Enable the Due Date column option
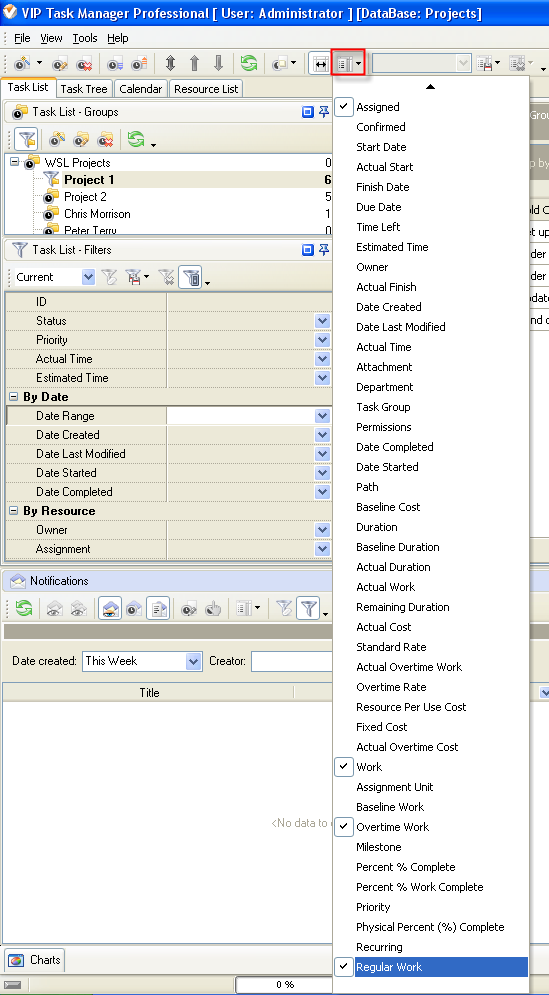The image size is (549, 995). [x=379, y=207]
